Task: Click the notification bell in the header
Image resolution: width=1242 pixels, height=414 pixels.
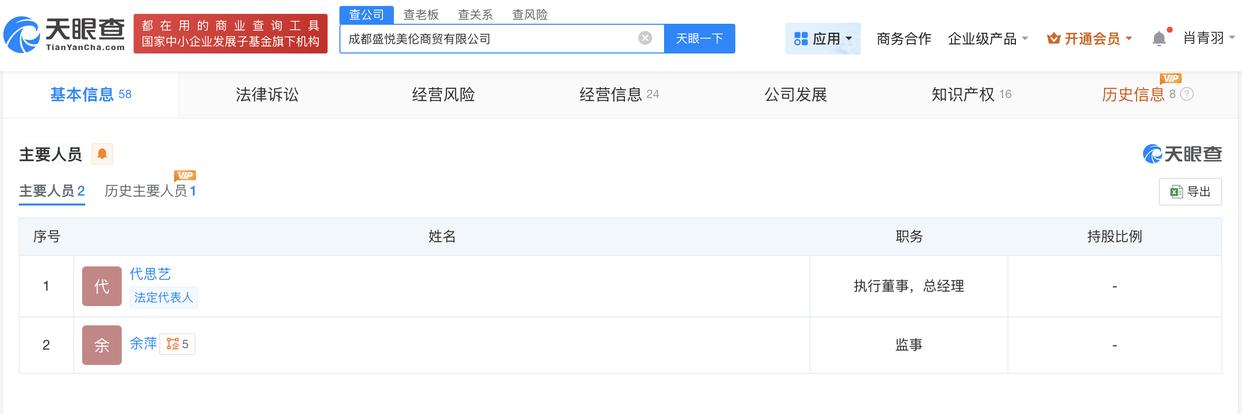Action: (1159, 38)
